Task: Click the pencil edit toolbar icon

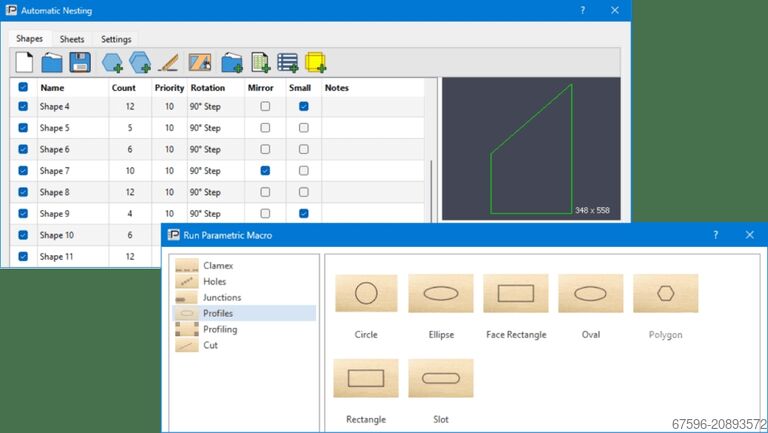Action: 169,62
